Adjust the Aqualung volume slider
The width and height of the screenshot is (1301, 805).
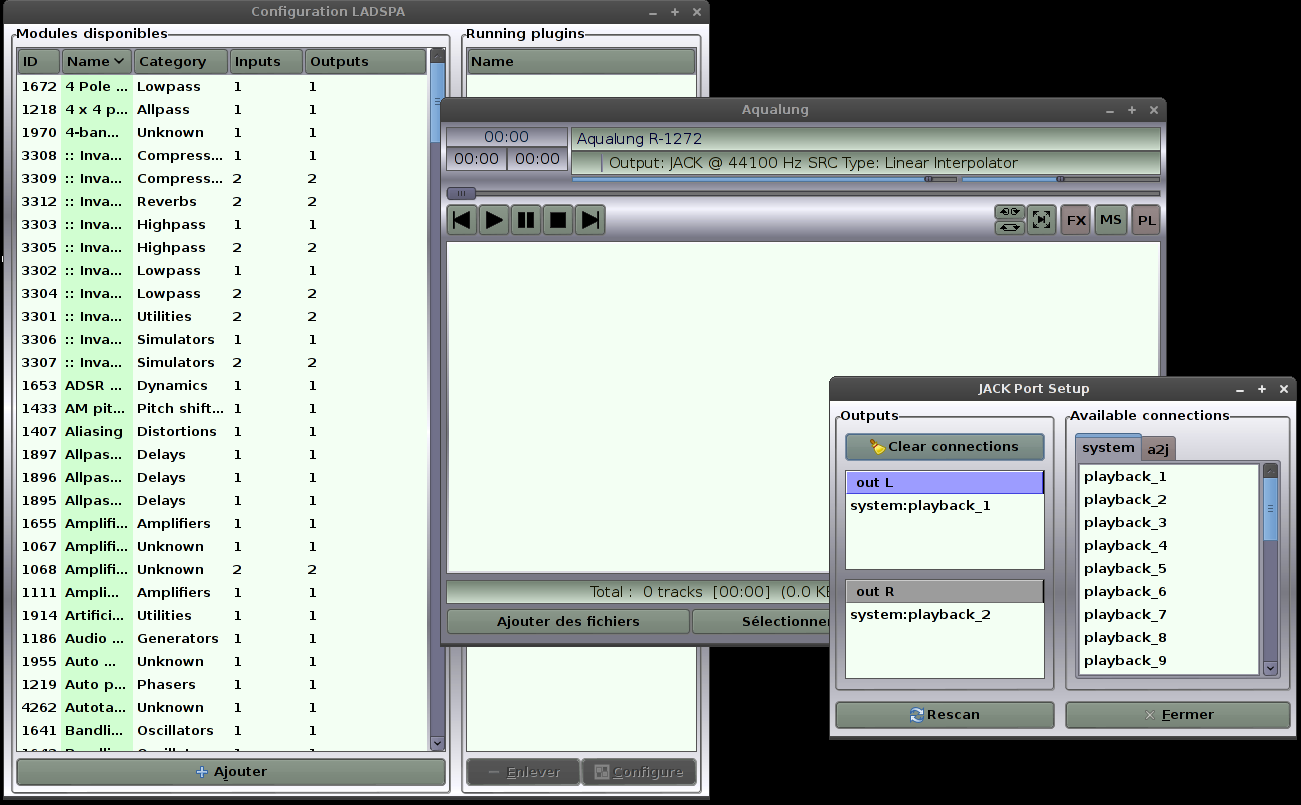[x=765, y=179]
